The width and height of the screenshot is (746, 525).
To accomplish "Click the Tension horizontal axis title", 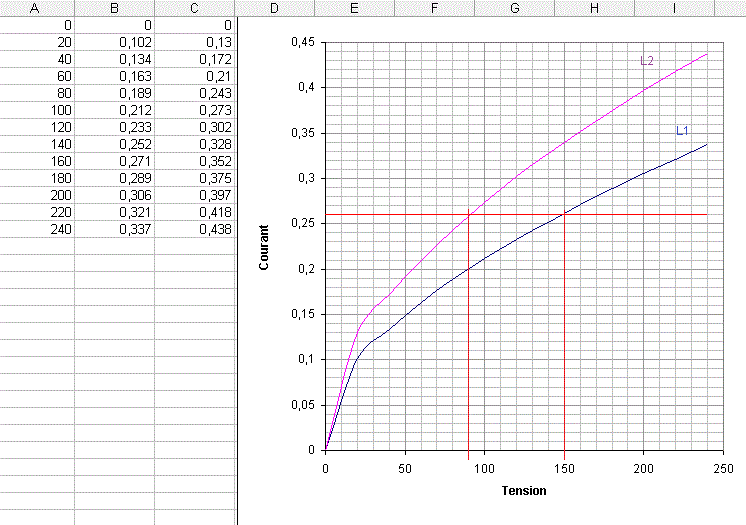I will [x=524, y=491].
